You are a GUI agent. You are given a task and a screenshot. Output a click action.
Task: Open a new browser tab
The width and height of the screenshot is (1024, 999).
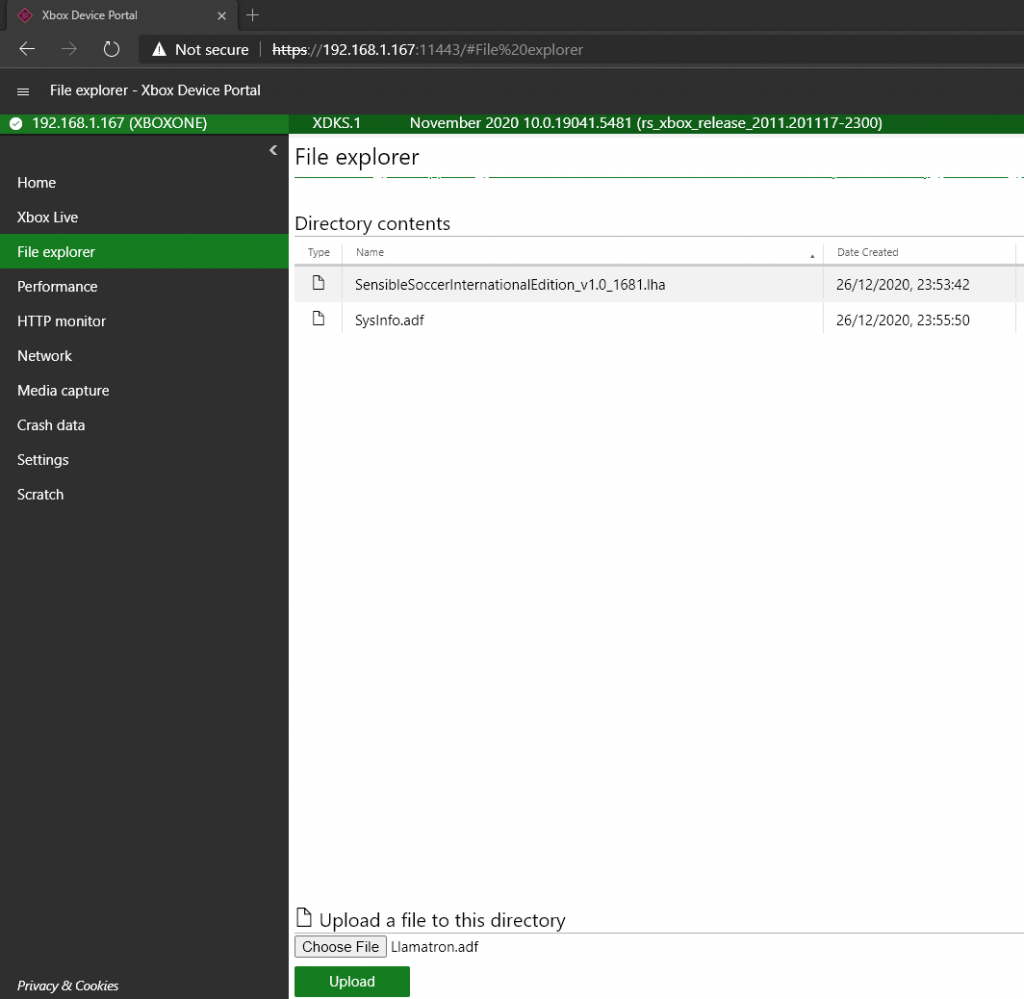(x=253, y=15)
